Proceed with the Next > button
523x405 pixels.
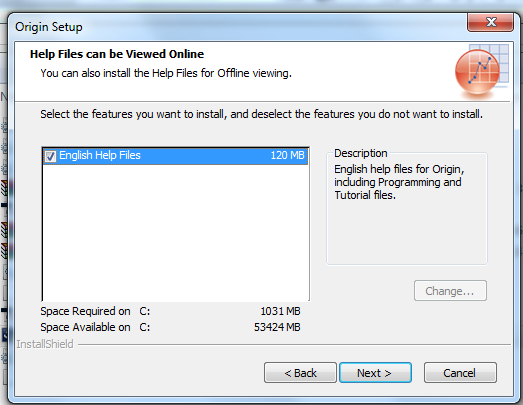pyautogui.click(x=375, y=373)
